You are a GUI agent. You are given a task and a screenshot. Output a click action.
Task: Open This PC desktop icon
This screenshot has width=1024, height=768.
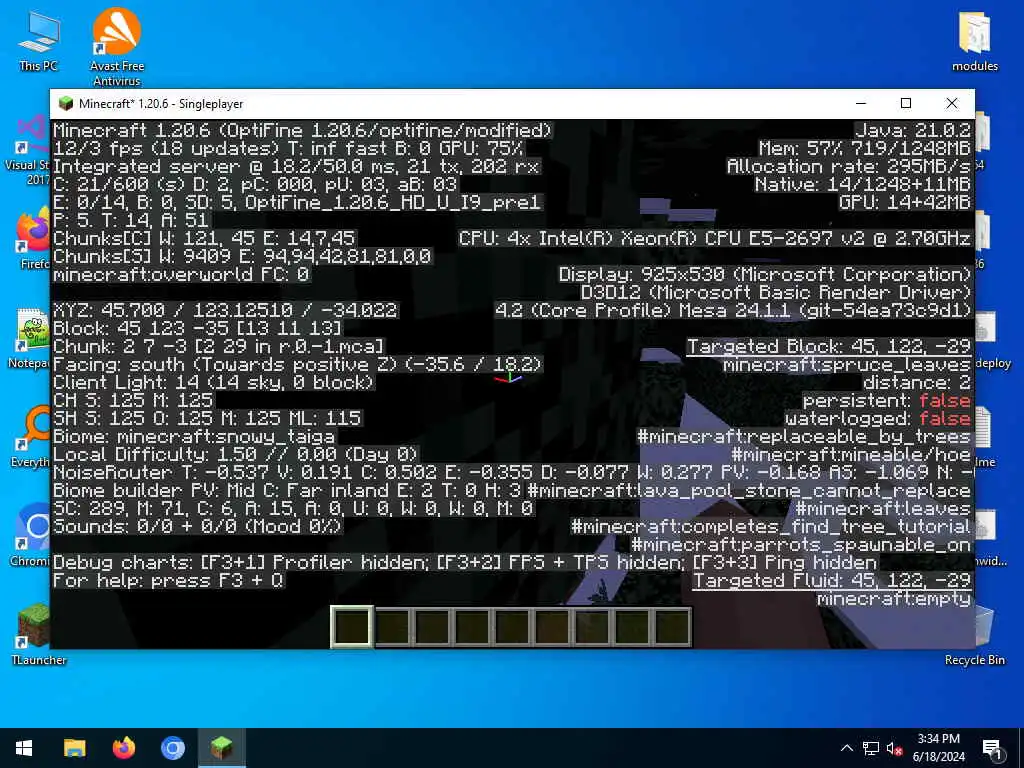coord(39,41)
